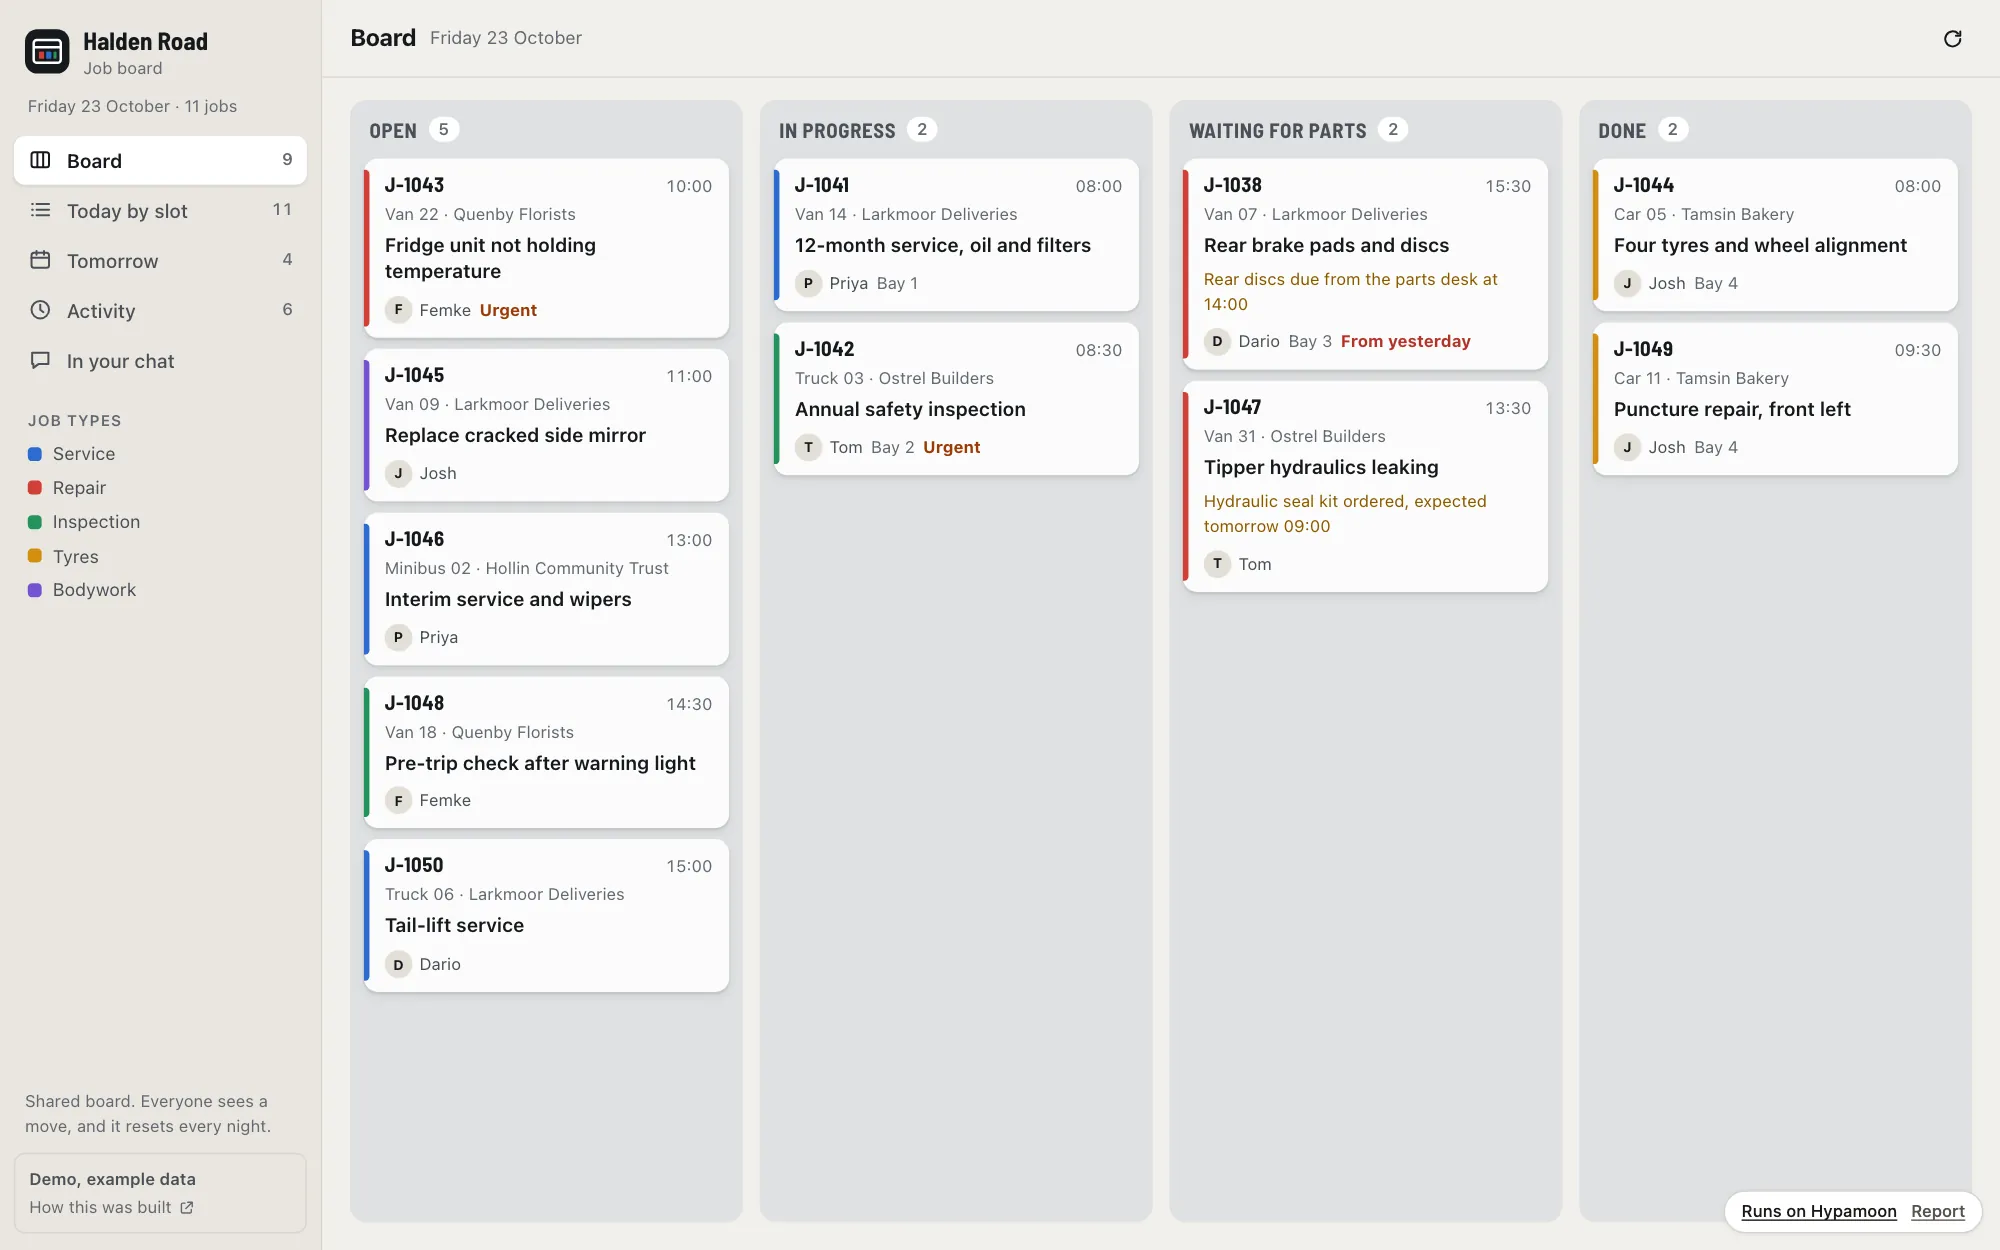The image size is (2000, 1250).
Task: Click Dario's avatar on job J-1038
Action: (1217, 341)
